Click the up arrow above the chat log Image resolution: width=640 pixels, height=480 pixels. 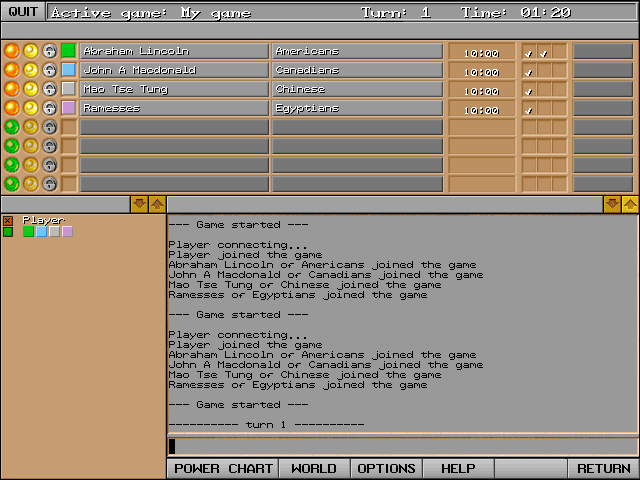coord(630,204)
